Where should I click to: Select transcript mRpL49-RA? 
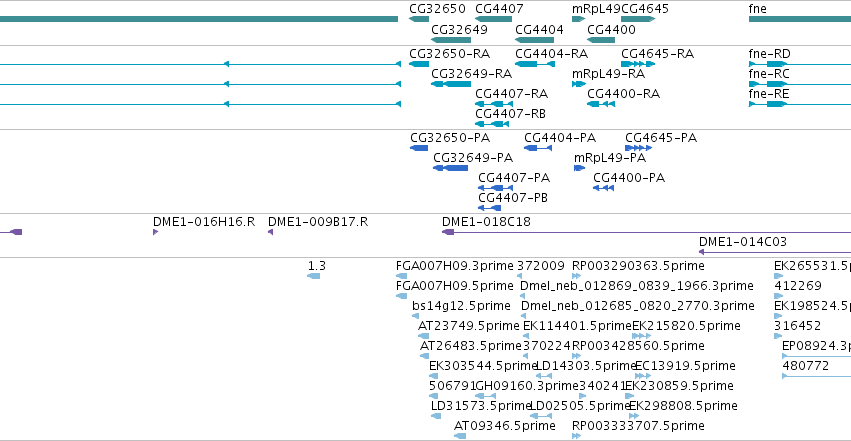579,84
